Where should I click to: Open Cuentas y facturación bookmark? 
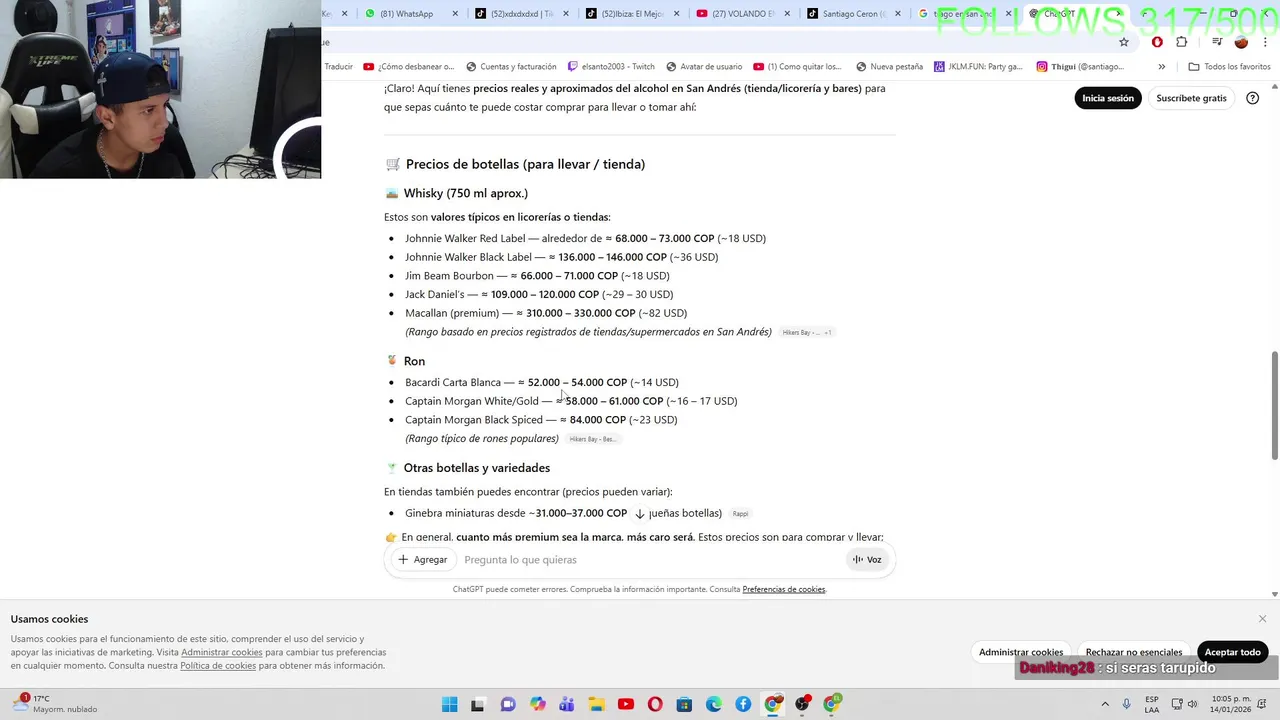click(x=511, y=67)
